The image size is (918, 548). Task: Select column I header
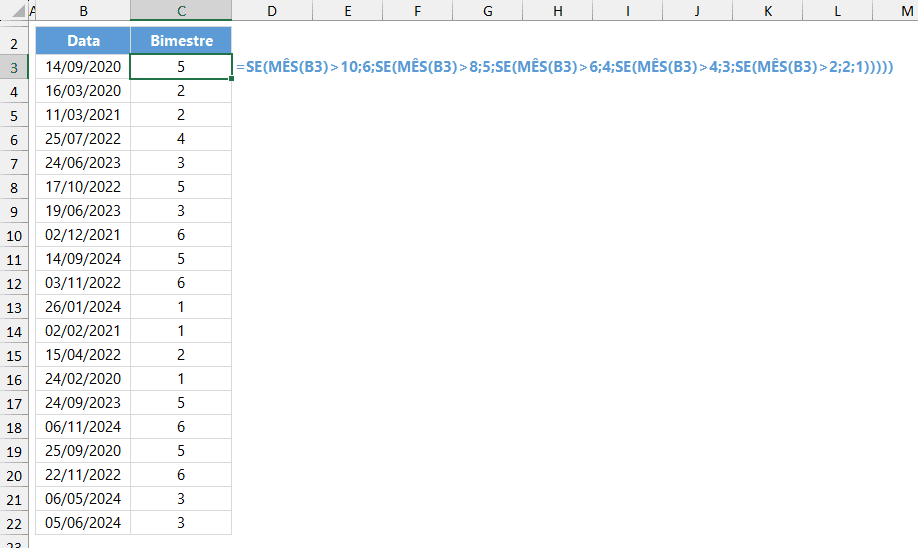(x=627, y=11)
